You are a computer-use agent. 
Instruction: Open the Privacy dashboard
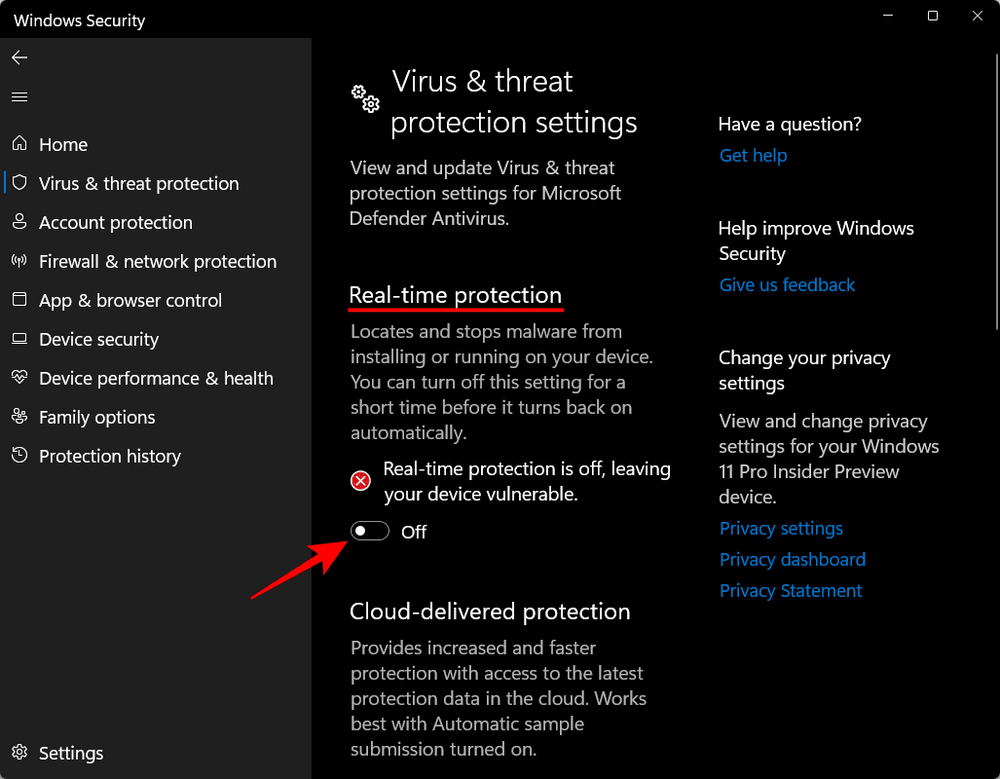click(792, 559)
